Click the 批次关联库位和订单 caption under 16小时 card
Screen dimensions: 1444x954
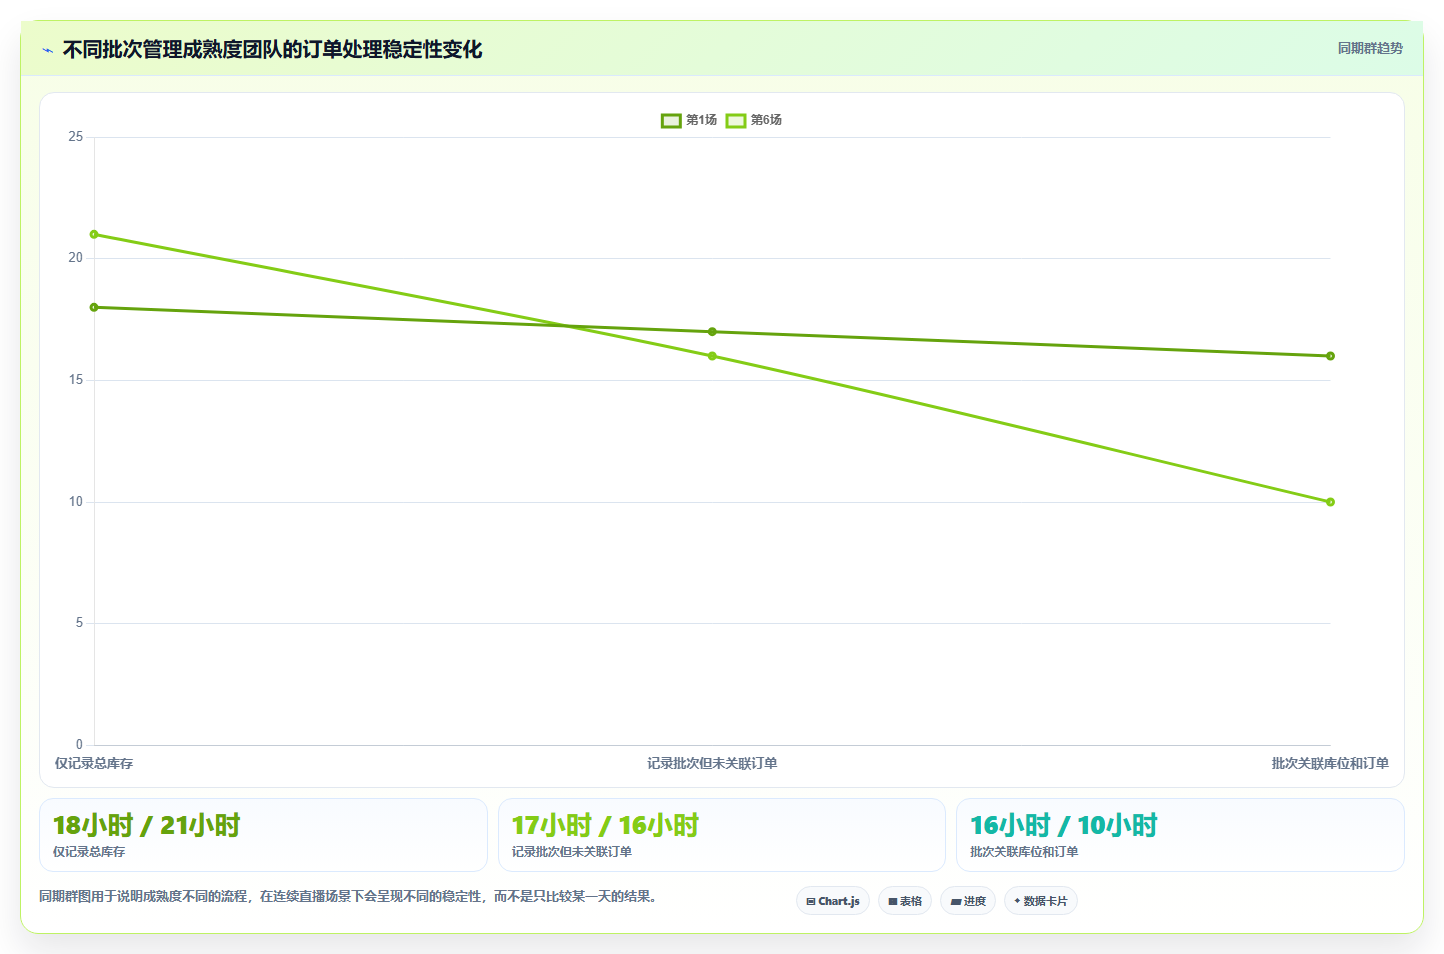click(1024, 852)
